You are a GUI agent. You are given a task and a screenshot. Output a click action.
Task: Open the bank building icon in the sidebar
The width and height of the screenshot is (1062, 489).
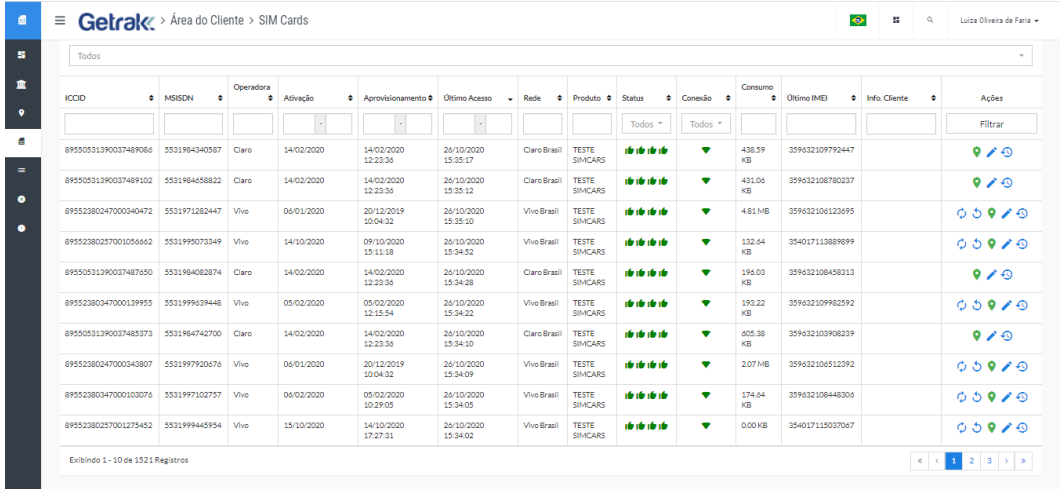pyautogui.click(x=21, y=84)
